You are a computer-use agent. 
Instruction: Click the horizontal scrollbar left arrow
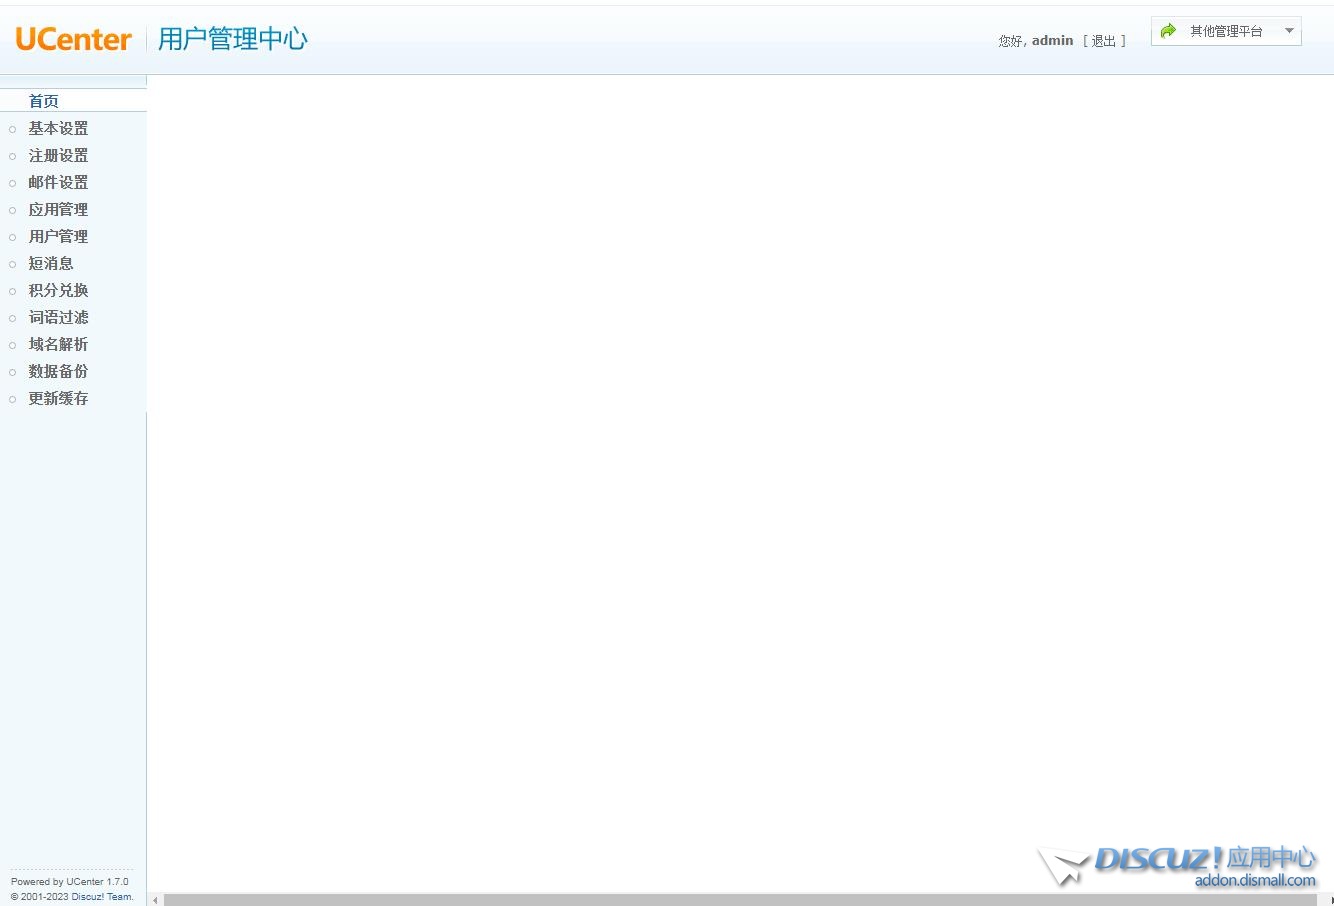pyautogui.click(x=155, y=900)
